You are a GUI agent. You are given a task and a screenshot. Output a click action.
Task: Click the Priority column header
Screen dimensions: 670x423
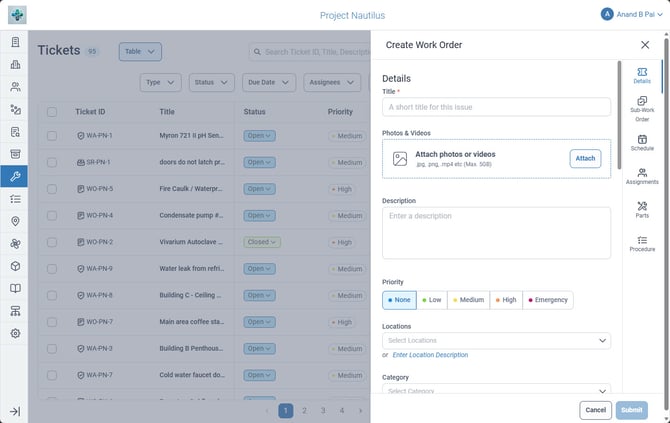coord(340,112)
